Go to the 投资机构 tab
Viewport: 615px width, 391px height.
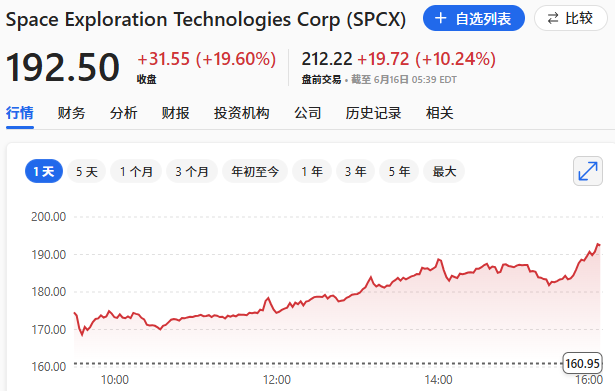pyautogui.click(x=242, y=113)
